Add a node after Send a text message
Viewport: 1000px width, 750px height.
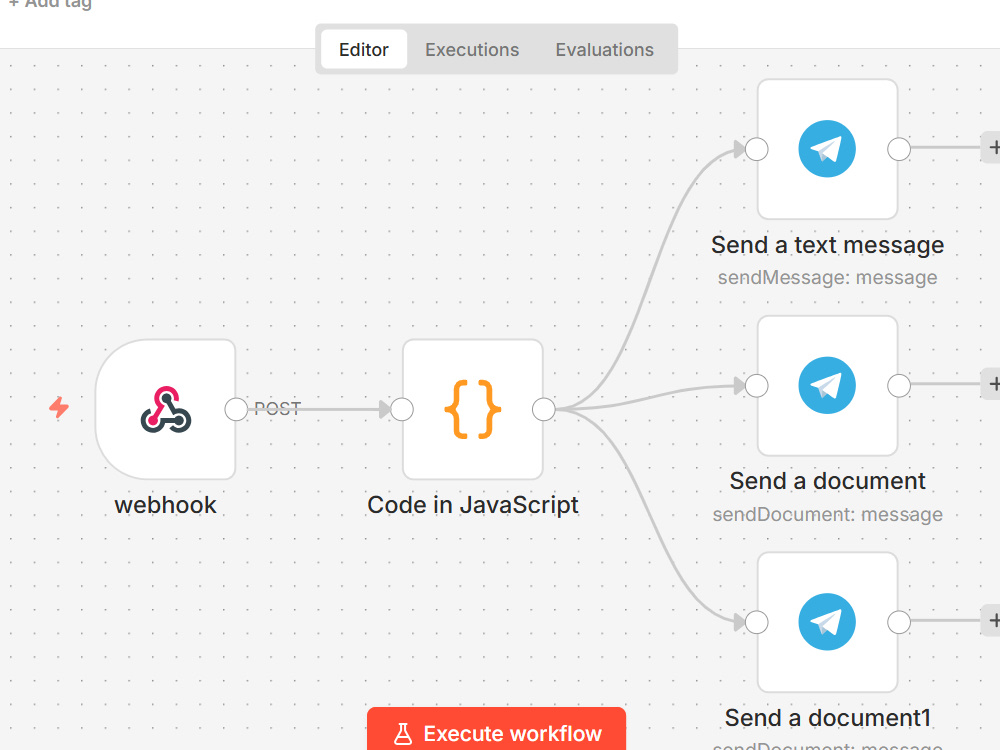point(991,147)
